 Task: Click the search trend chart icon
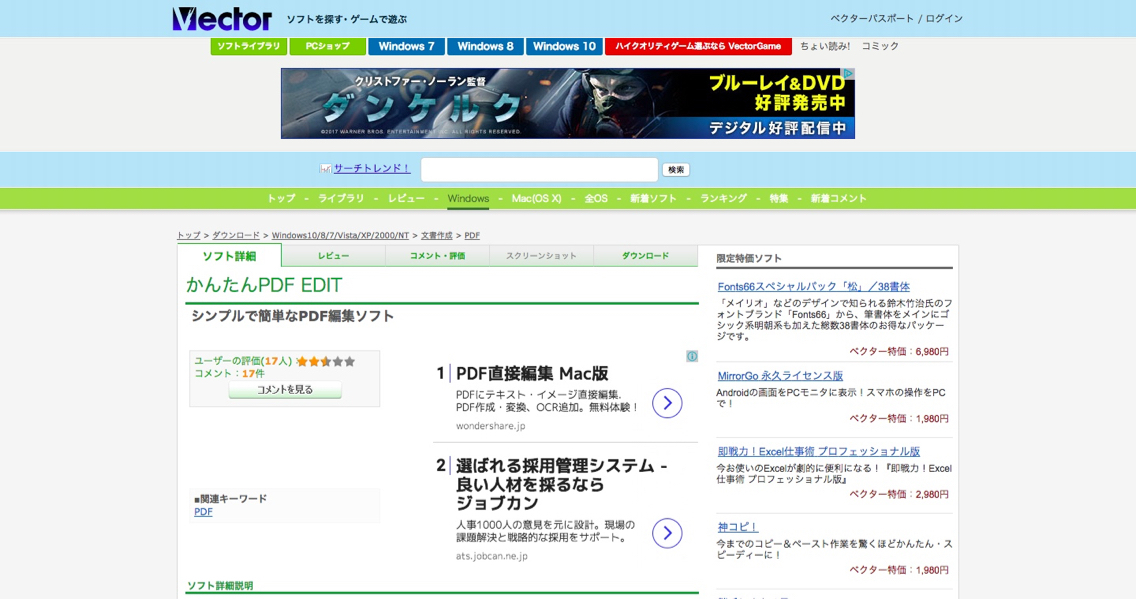(325, 169)
